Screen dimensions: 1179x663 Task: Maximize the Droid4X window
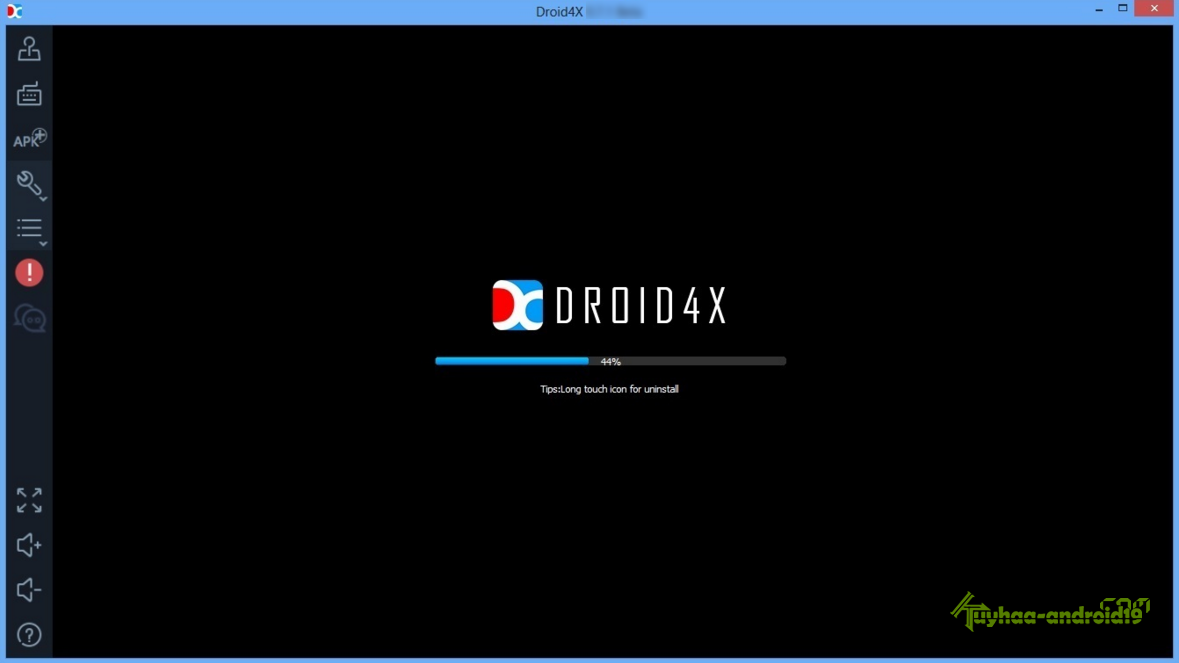coord(1123,9)
